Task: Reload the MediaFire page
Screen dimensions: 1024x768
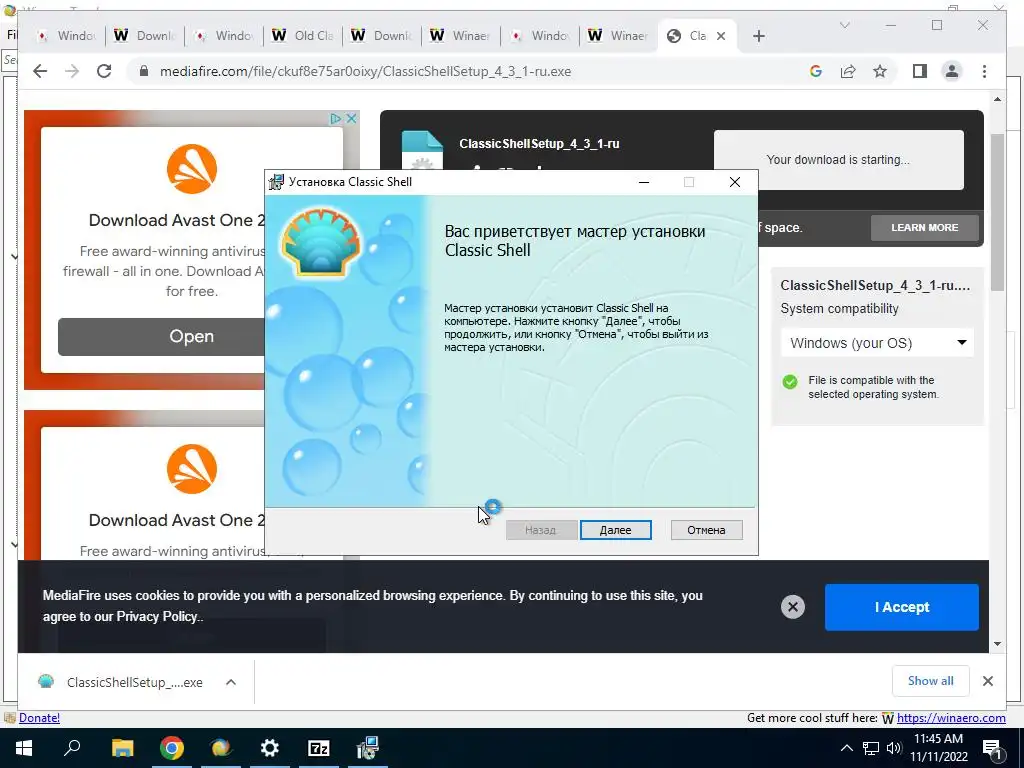Action: point(104,71)
